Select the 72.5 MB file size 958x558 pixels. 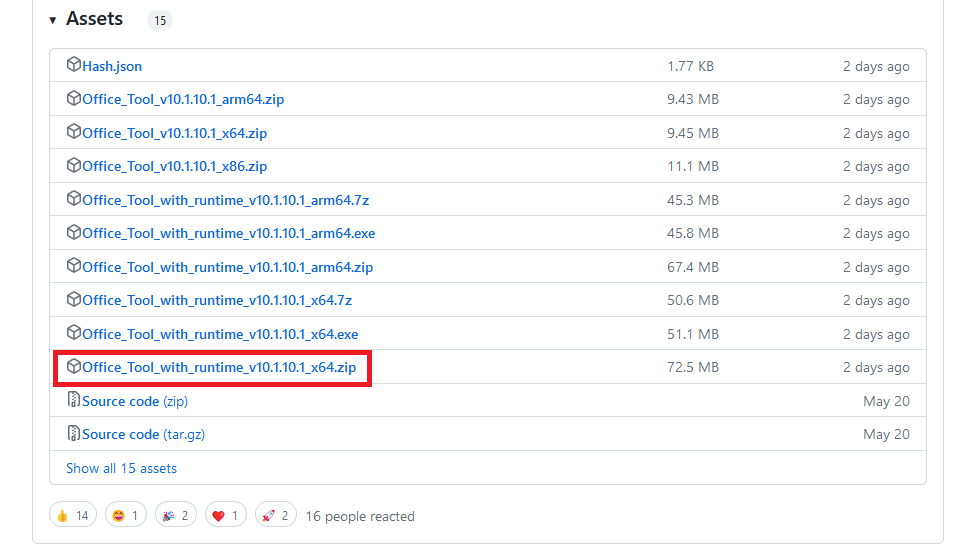[693, 367]
